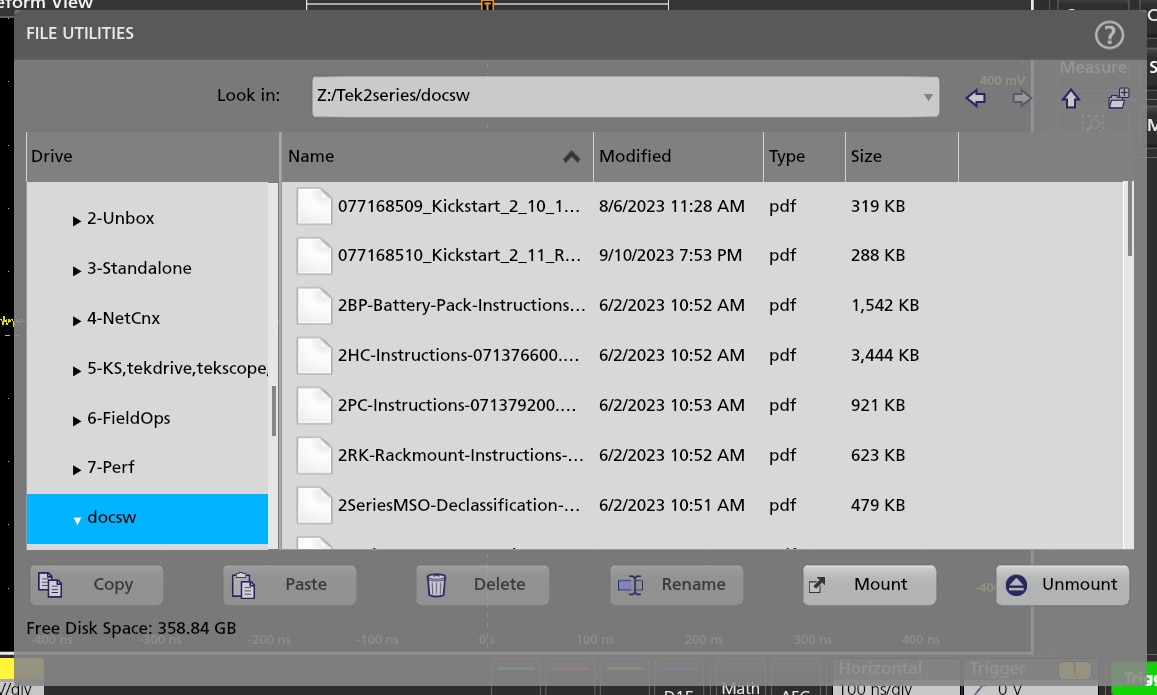Select the 4-NetCnx folder
1157x695 pixels.
coord(123,319)
